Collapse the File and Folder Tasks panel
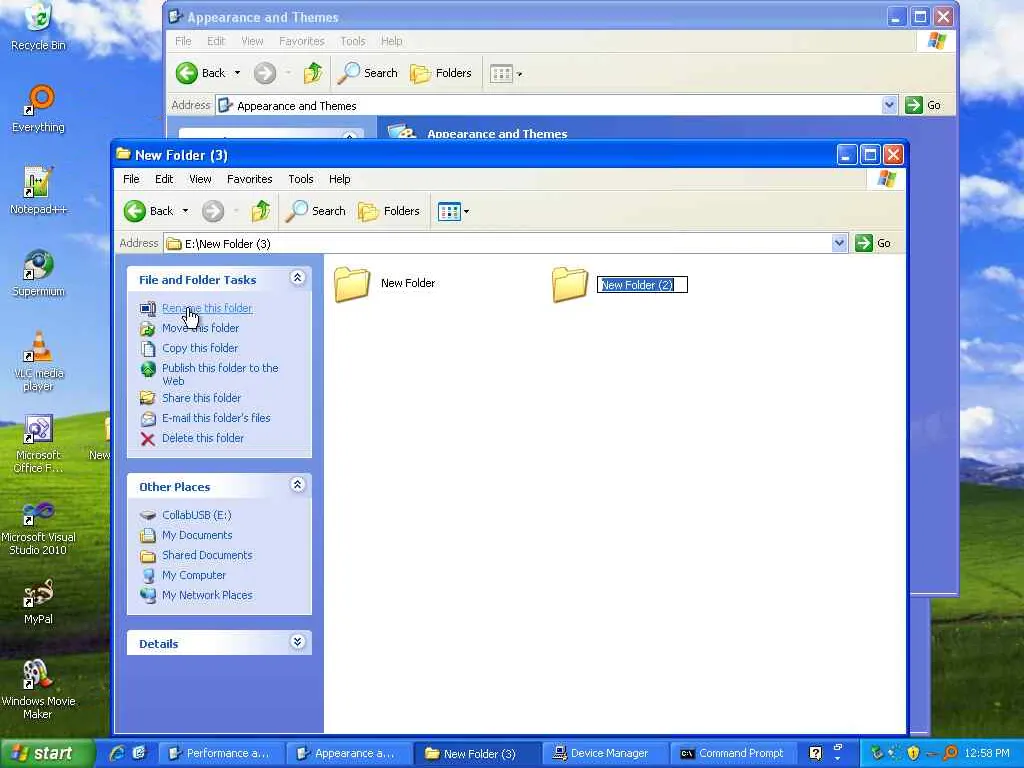 pyautogui.click(x=297, y=278)
